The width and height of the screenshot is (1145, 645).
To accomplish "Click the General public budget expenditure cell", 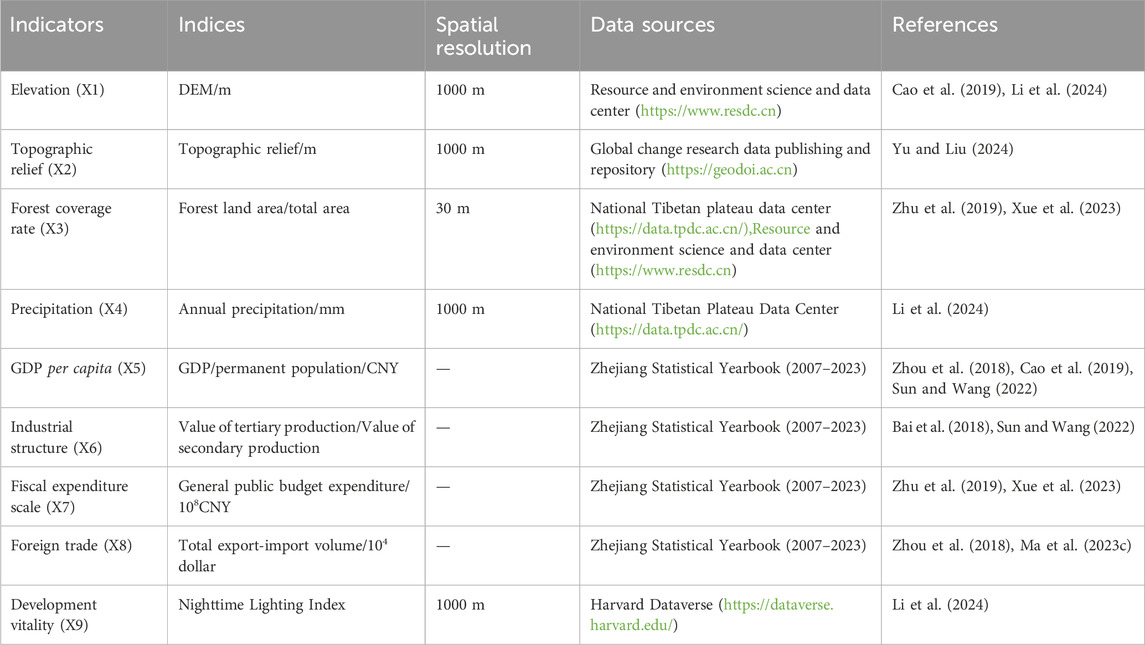I will pos(294,497).
